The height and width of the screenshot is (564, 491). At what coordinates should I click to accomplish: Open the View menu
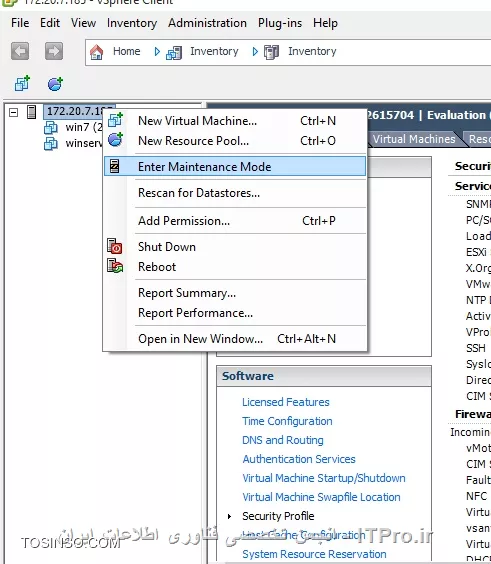point(83,23)
